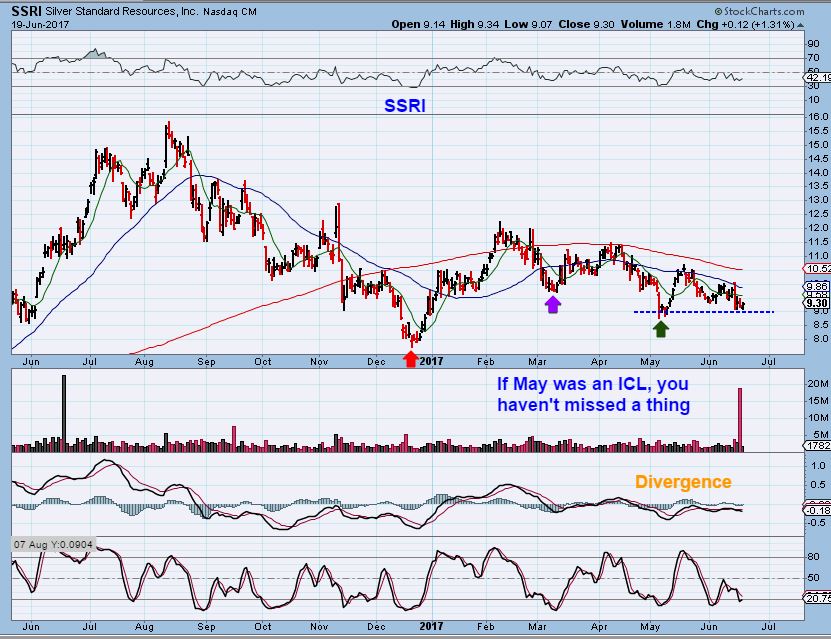831x639 pixels.
Task: Click the 'Nasdaq CM' exchange label
Action: pos(230,11)
